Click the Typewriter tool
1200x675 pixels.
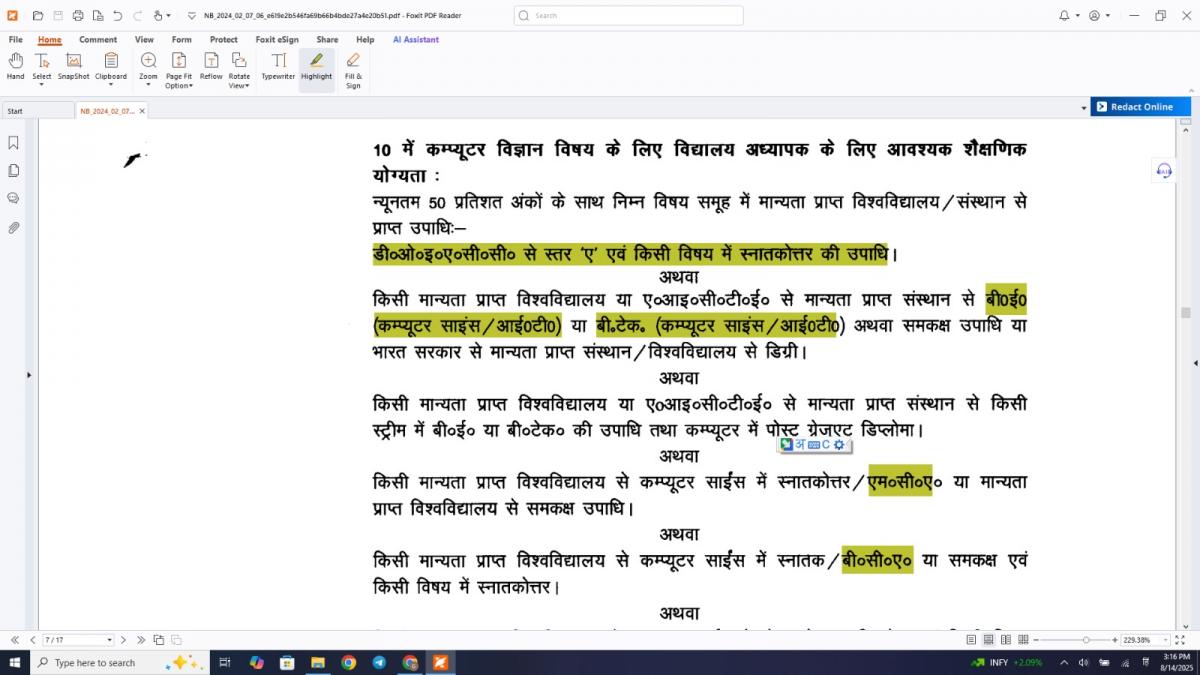[x=278, y=66]
